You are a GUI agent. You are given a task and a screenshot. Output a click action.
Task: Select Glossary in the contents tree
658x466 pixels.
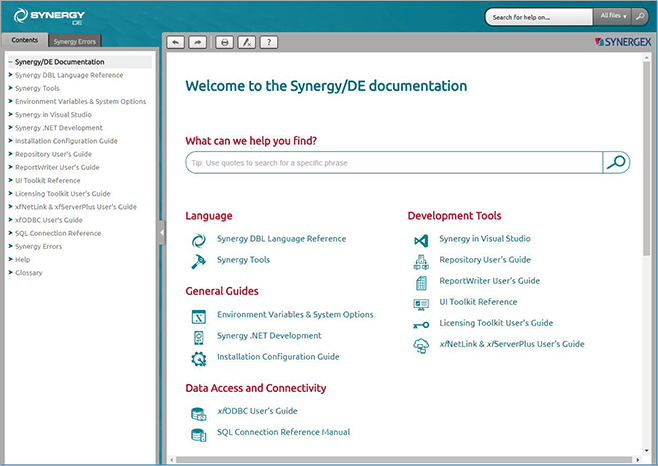coord(29,272)
